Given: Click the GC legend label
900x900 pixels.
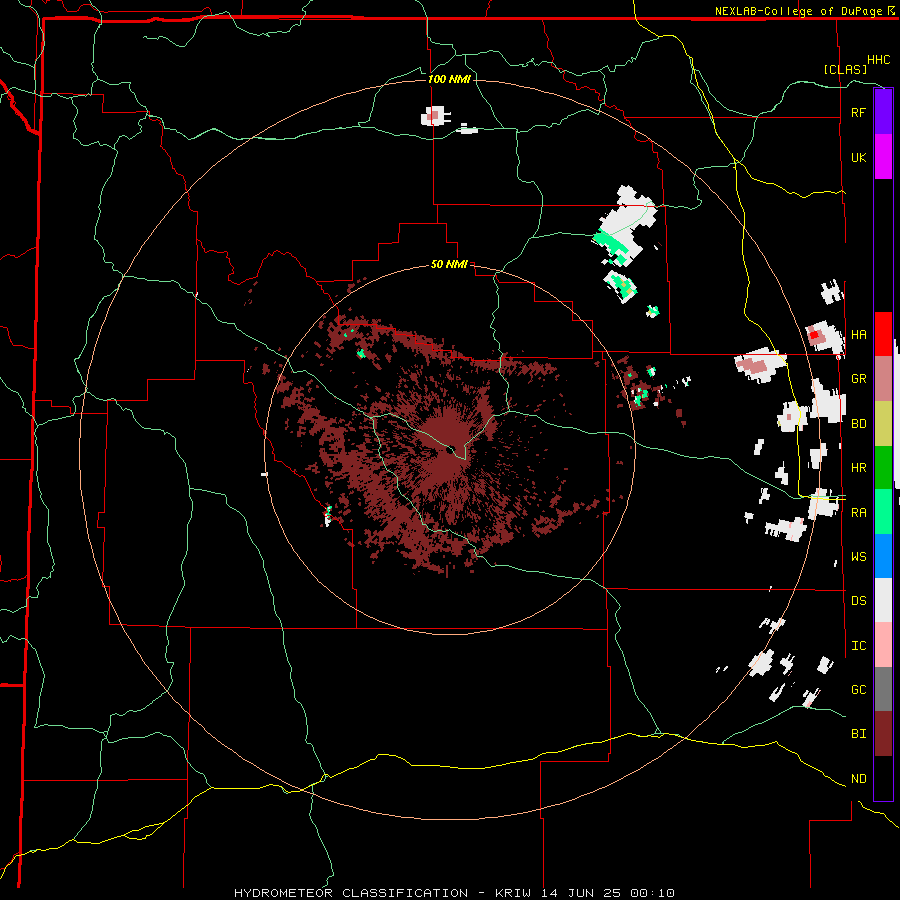Looking at the screenshot, I should [858, 689].
